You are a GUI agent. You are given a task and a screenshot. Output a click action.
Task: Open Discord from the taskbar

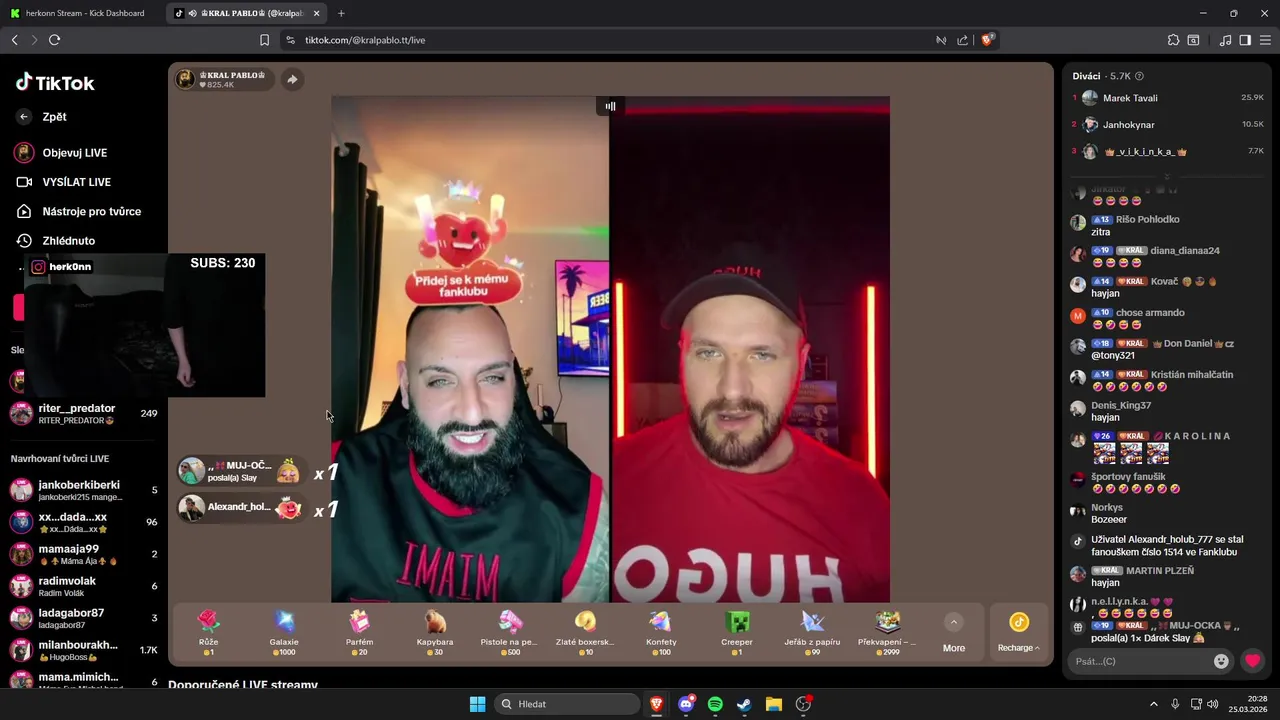point(686,704)
